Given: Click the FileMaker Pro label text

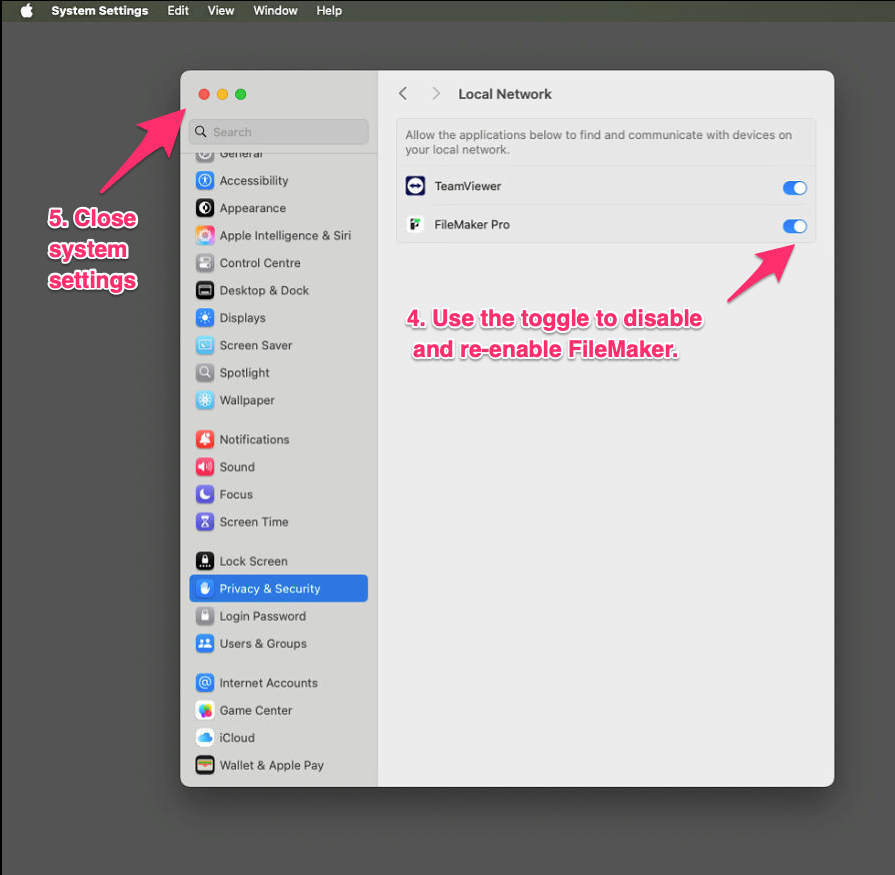Looking at the screenshot, I should (x=471, y=224).
